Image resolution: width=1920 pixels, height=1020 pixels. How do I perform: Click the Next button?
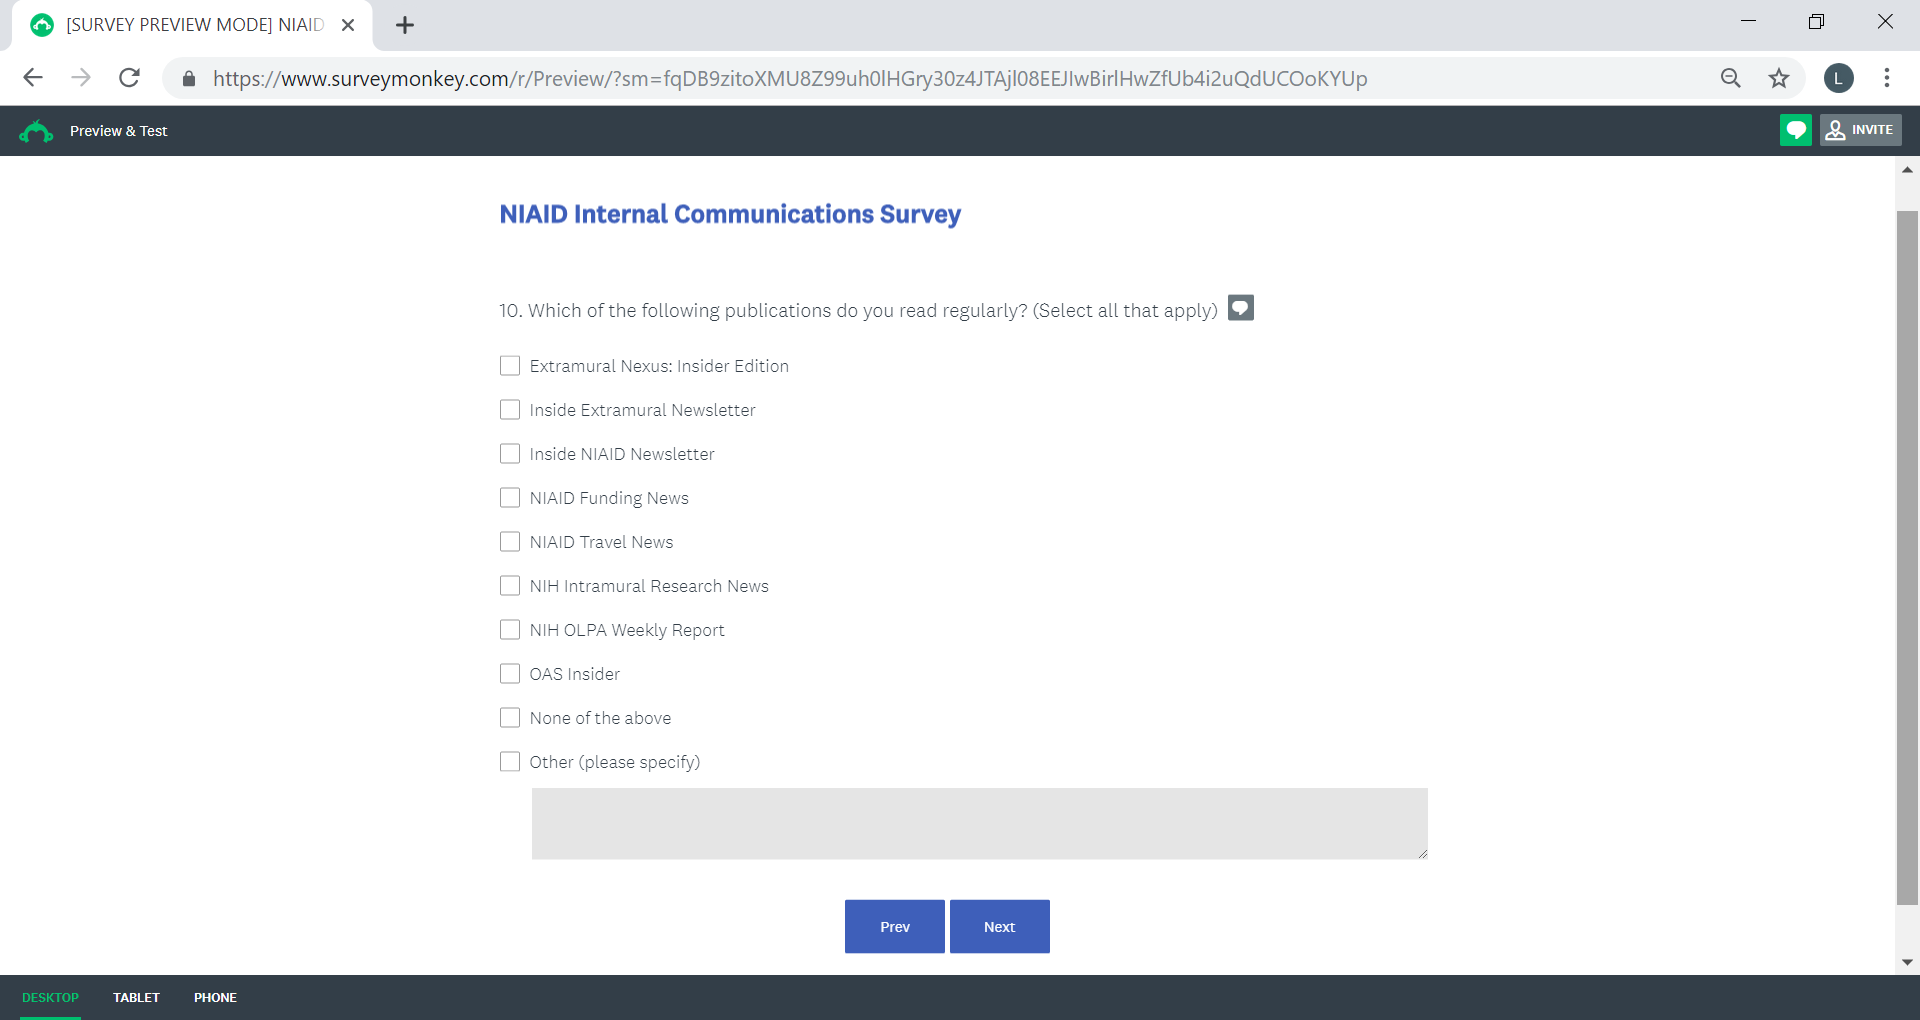[x=999, y=926]
